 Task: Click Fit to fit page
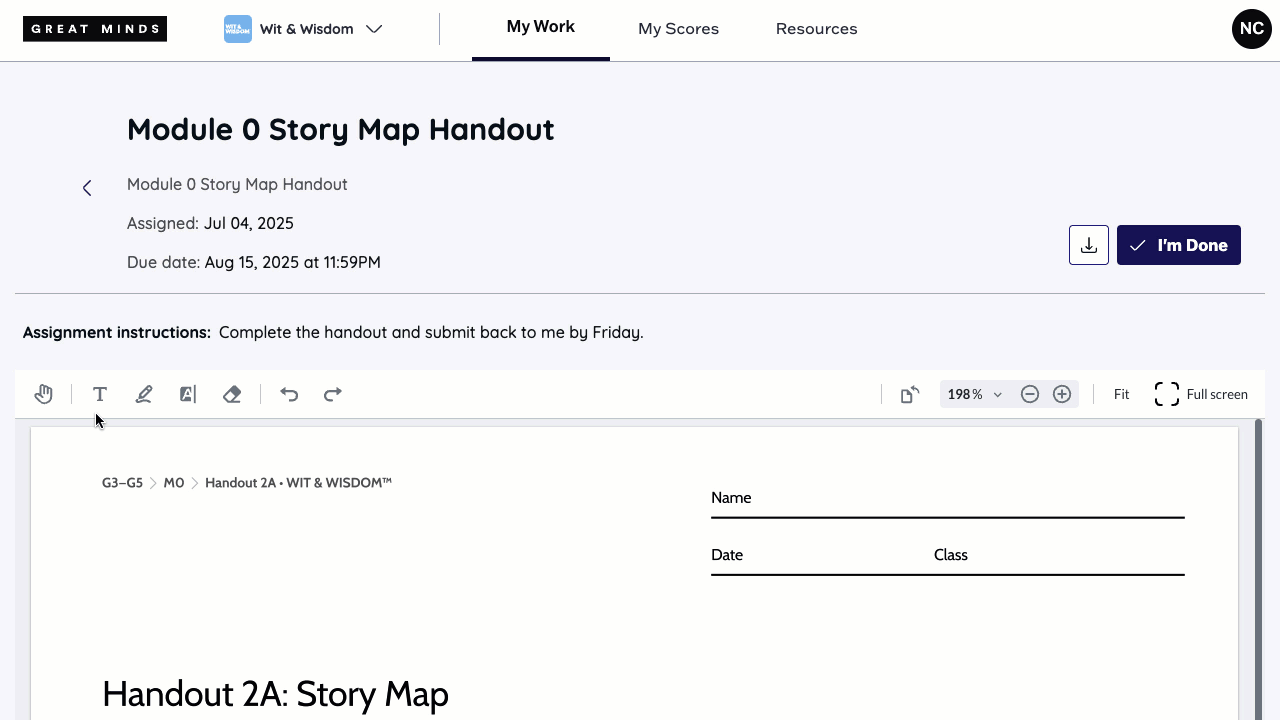[x=1121, y=395]
